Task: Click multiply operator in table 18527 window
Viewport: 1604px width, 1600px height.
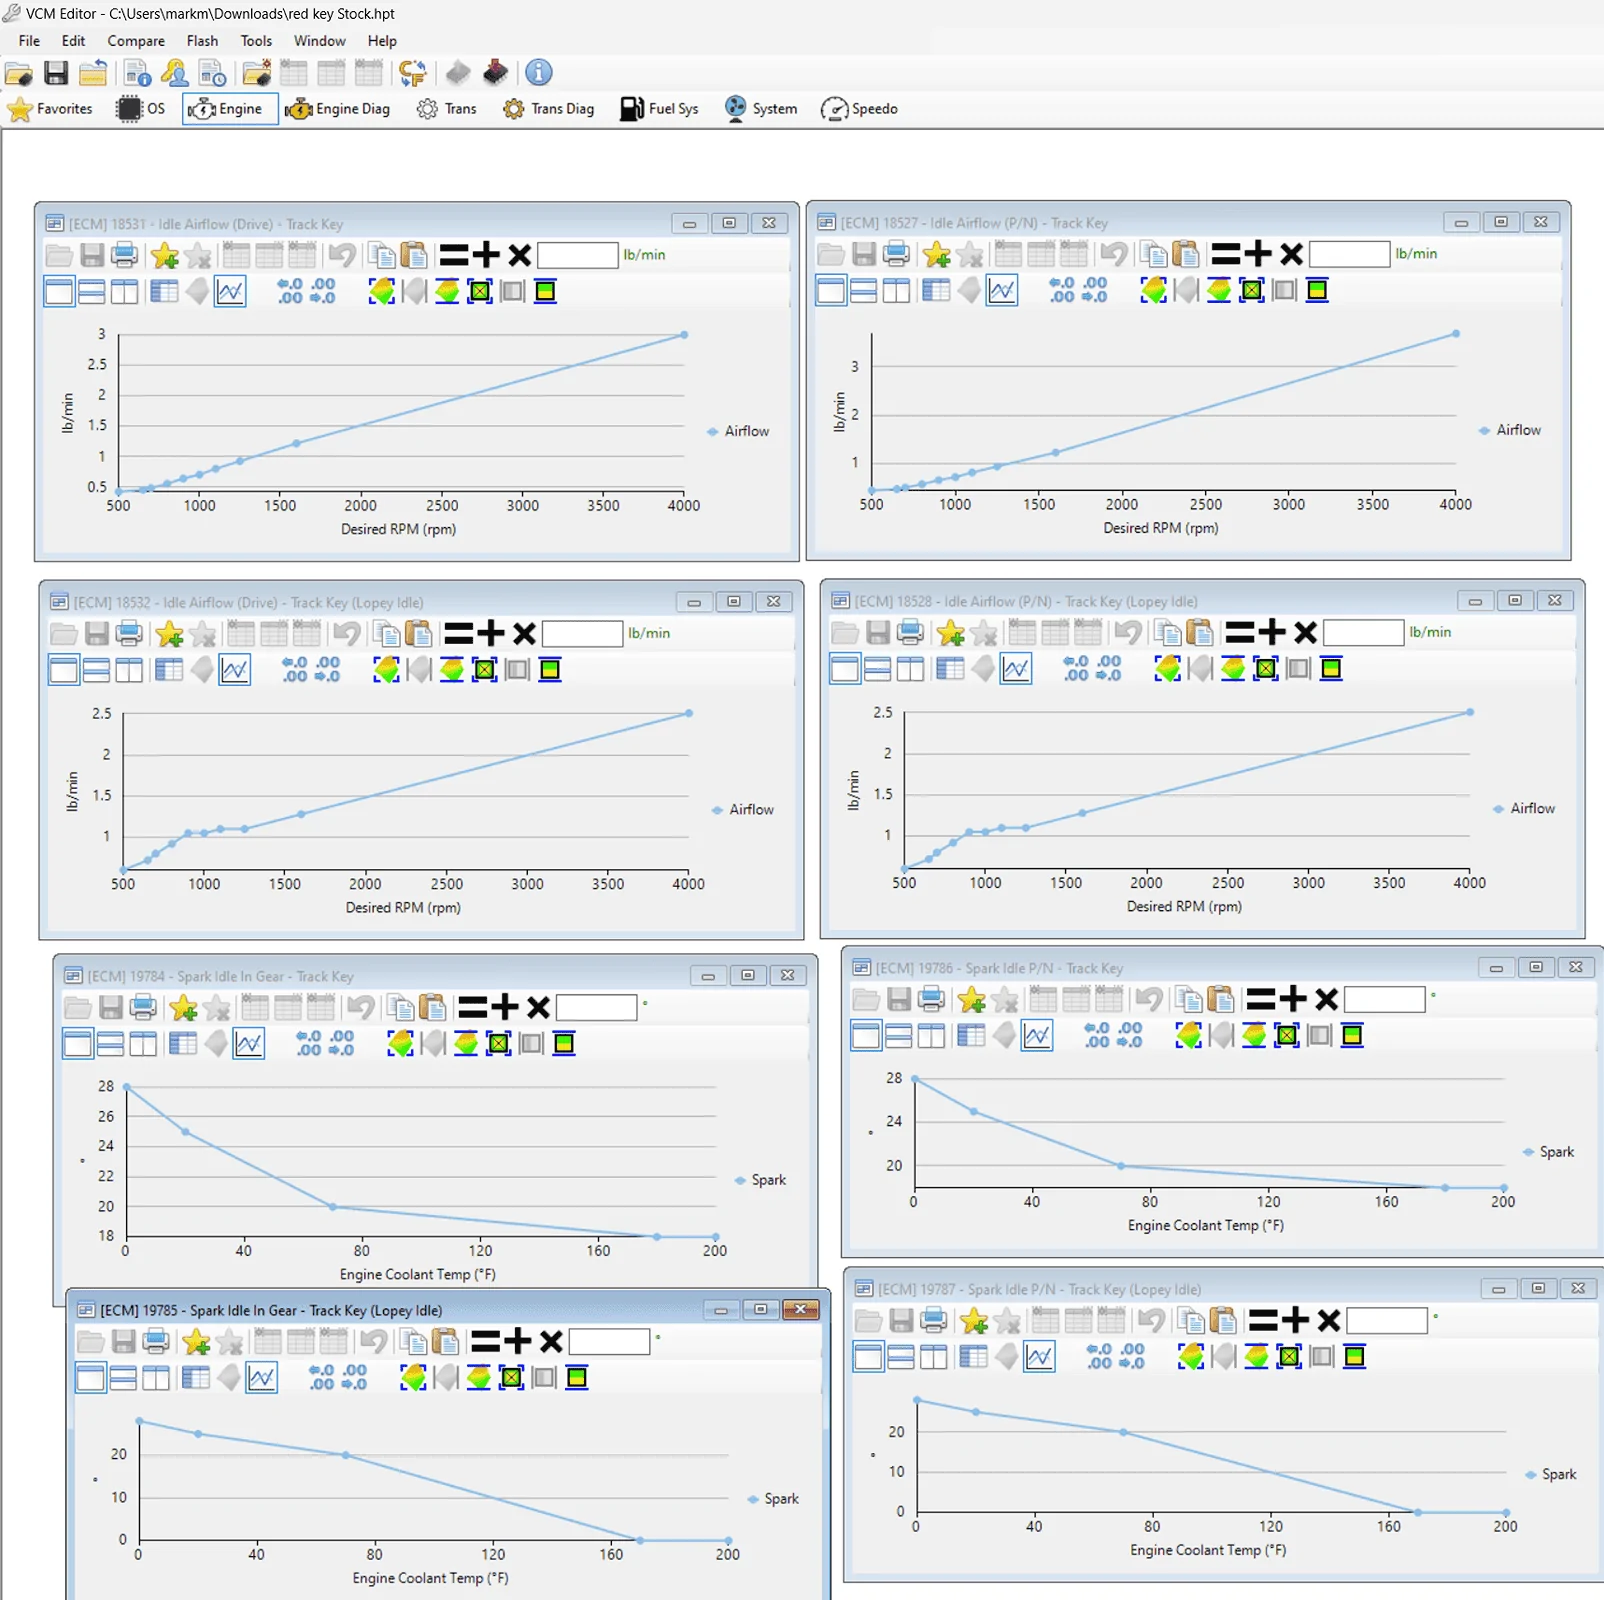Action: click(x=1291, y=254)
